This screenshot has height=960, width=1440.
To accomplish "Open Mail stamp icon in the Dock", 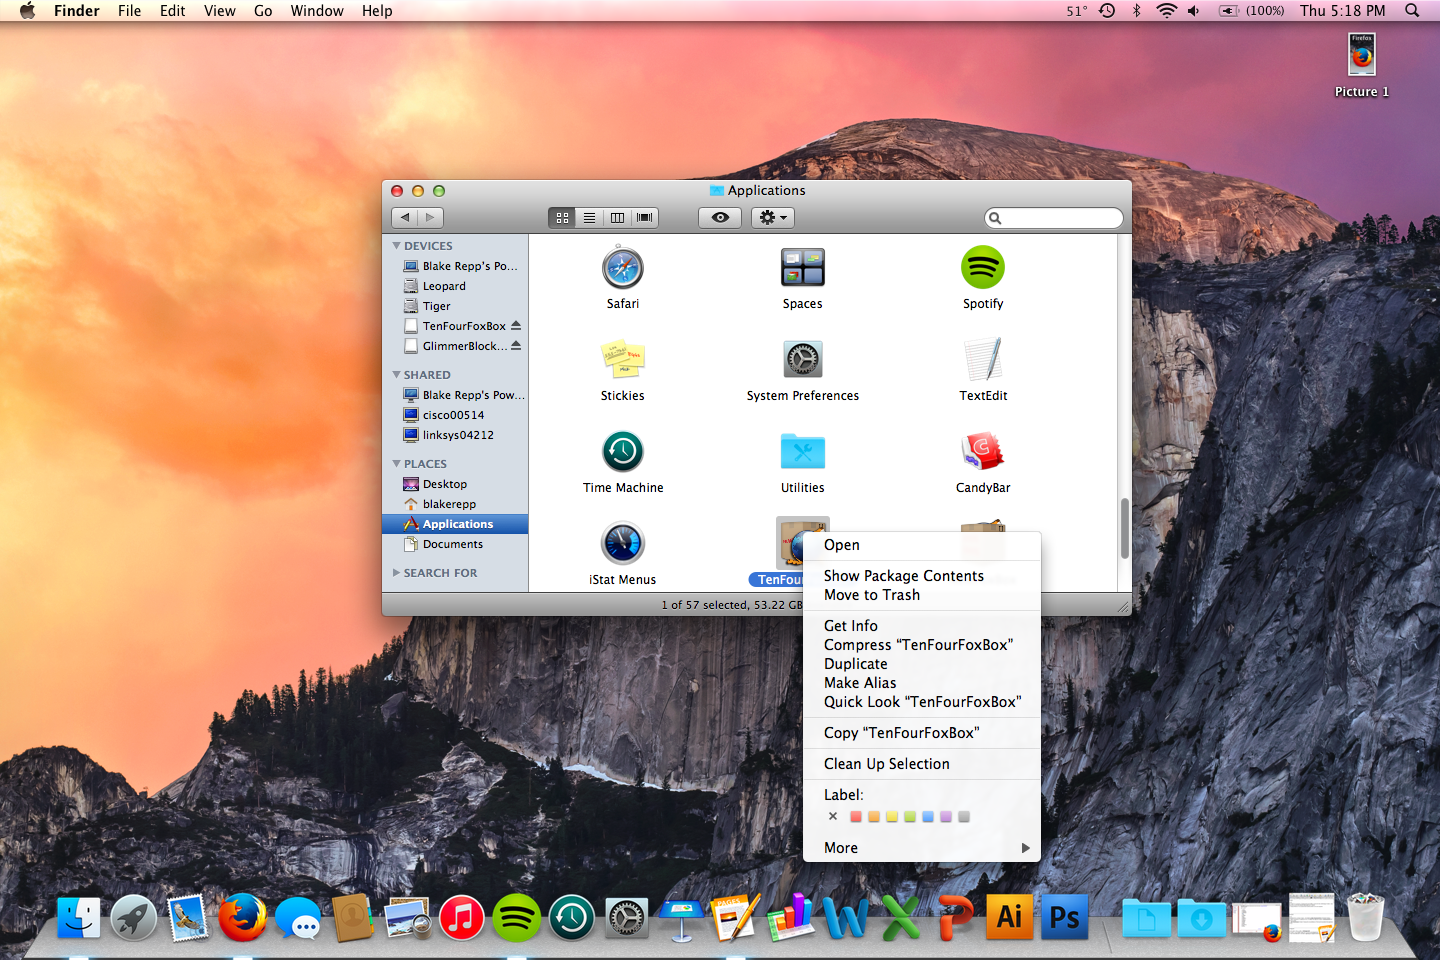I will (187, 918).
